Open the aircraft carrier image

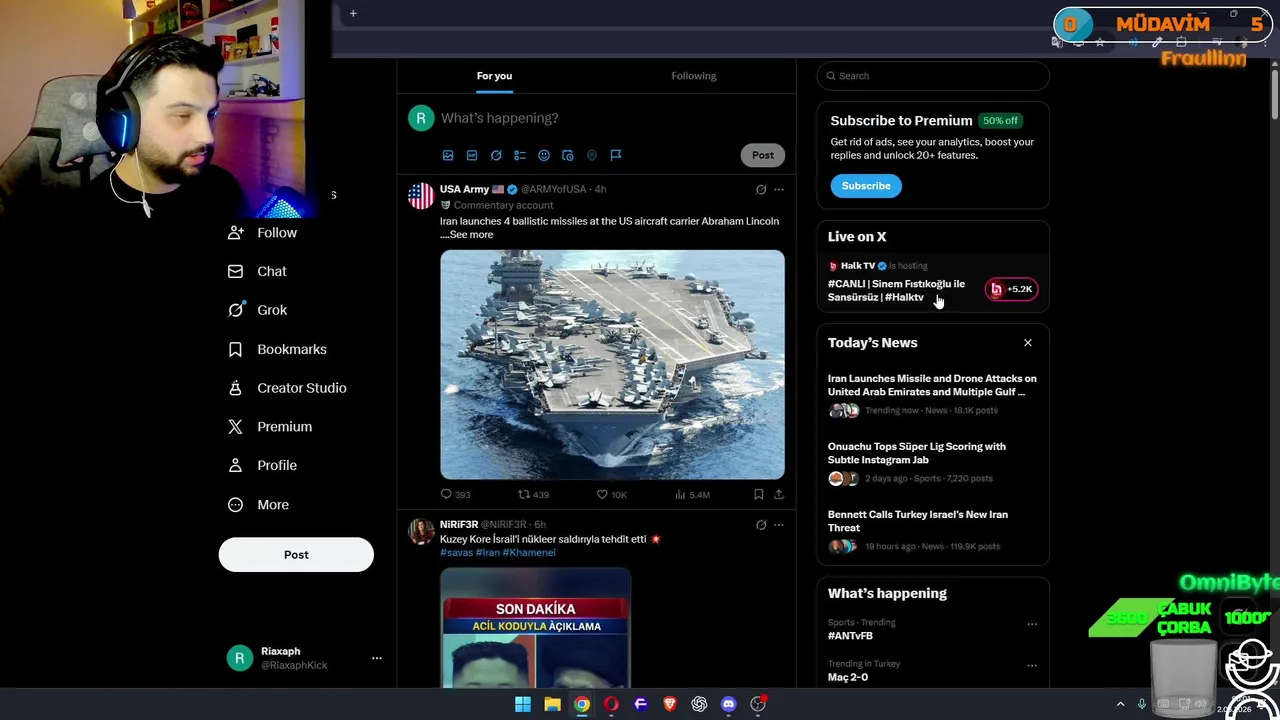[x=612, y=365]
